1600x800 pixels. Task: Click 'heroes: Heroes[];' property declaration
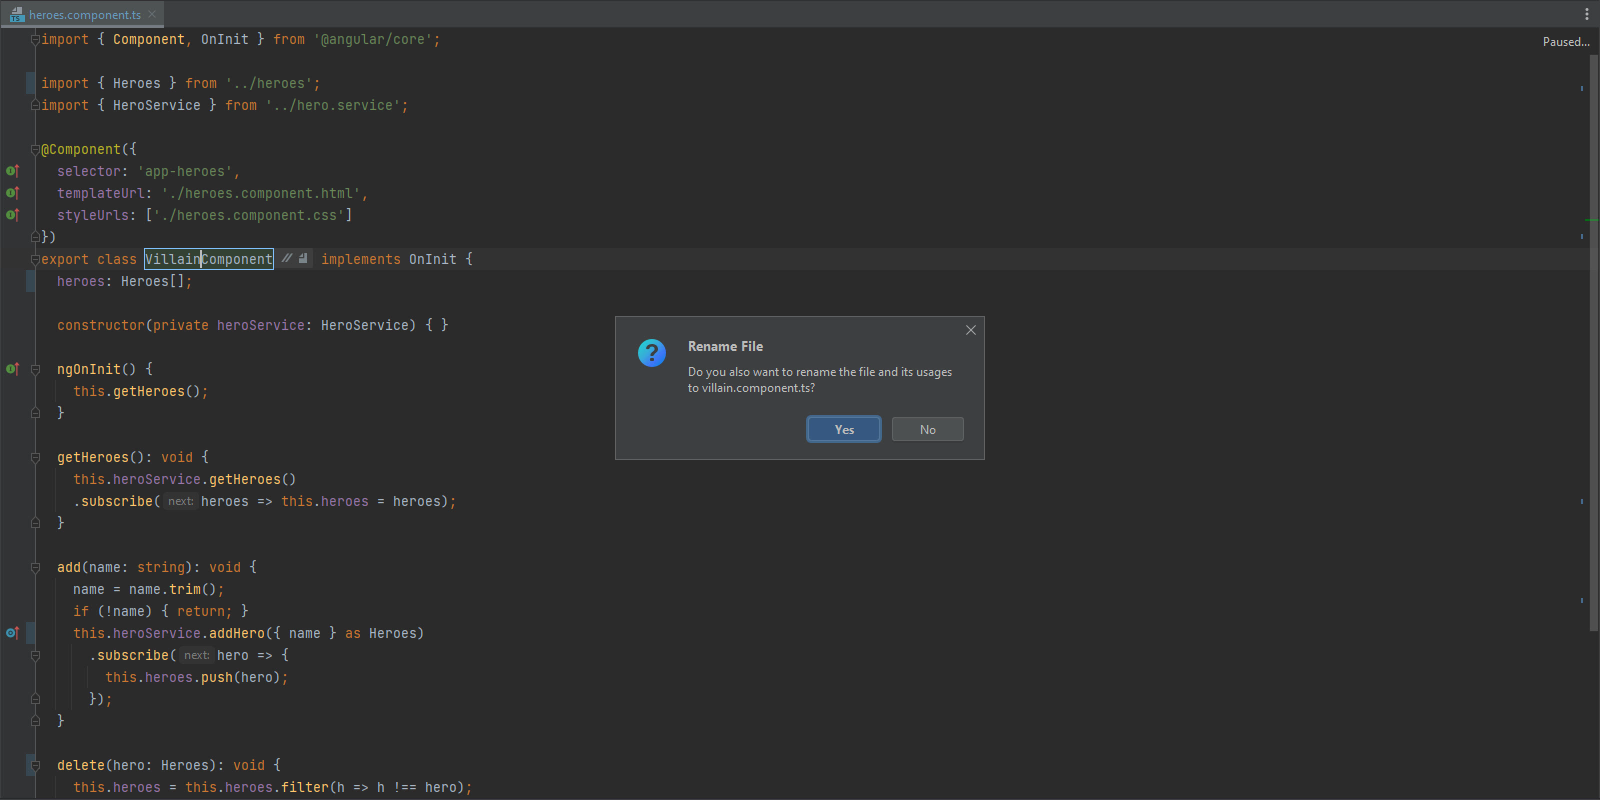(124, 281)
